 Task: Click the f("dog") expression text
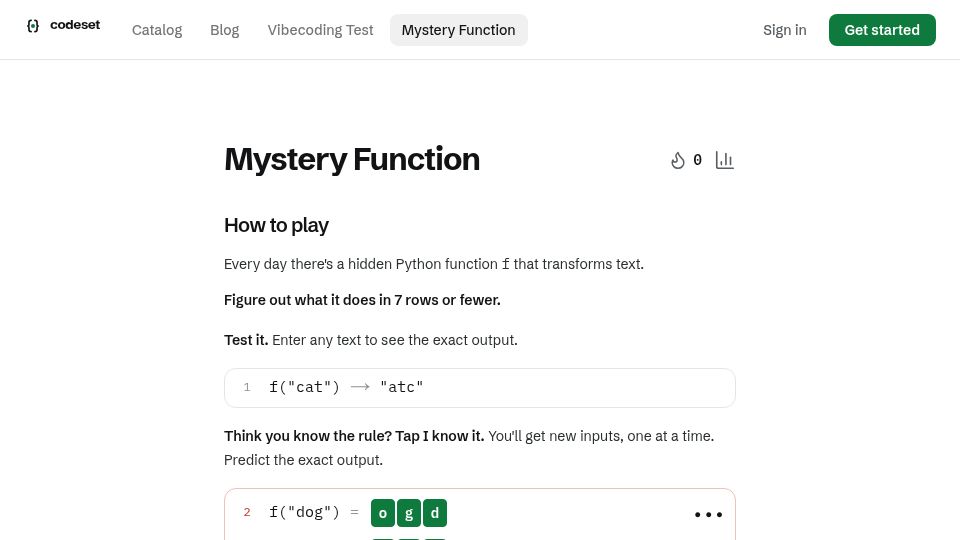[304, 512]
